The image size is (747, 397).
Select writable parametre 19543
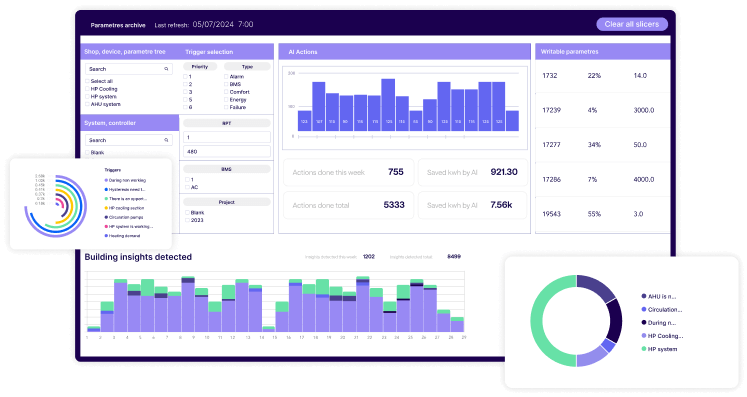click(x=552, y=214)
